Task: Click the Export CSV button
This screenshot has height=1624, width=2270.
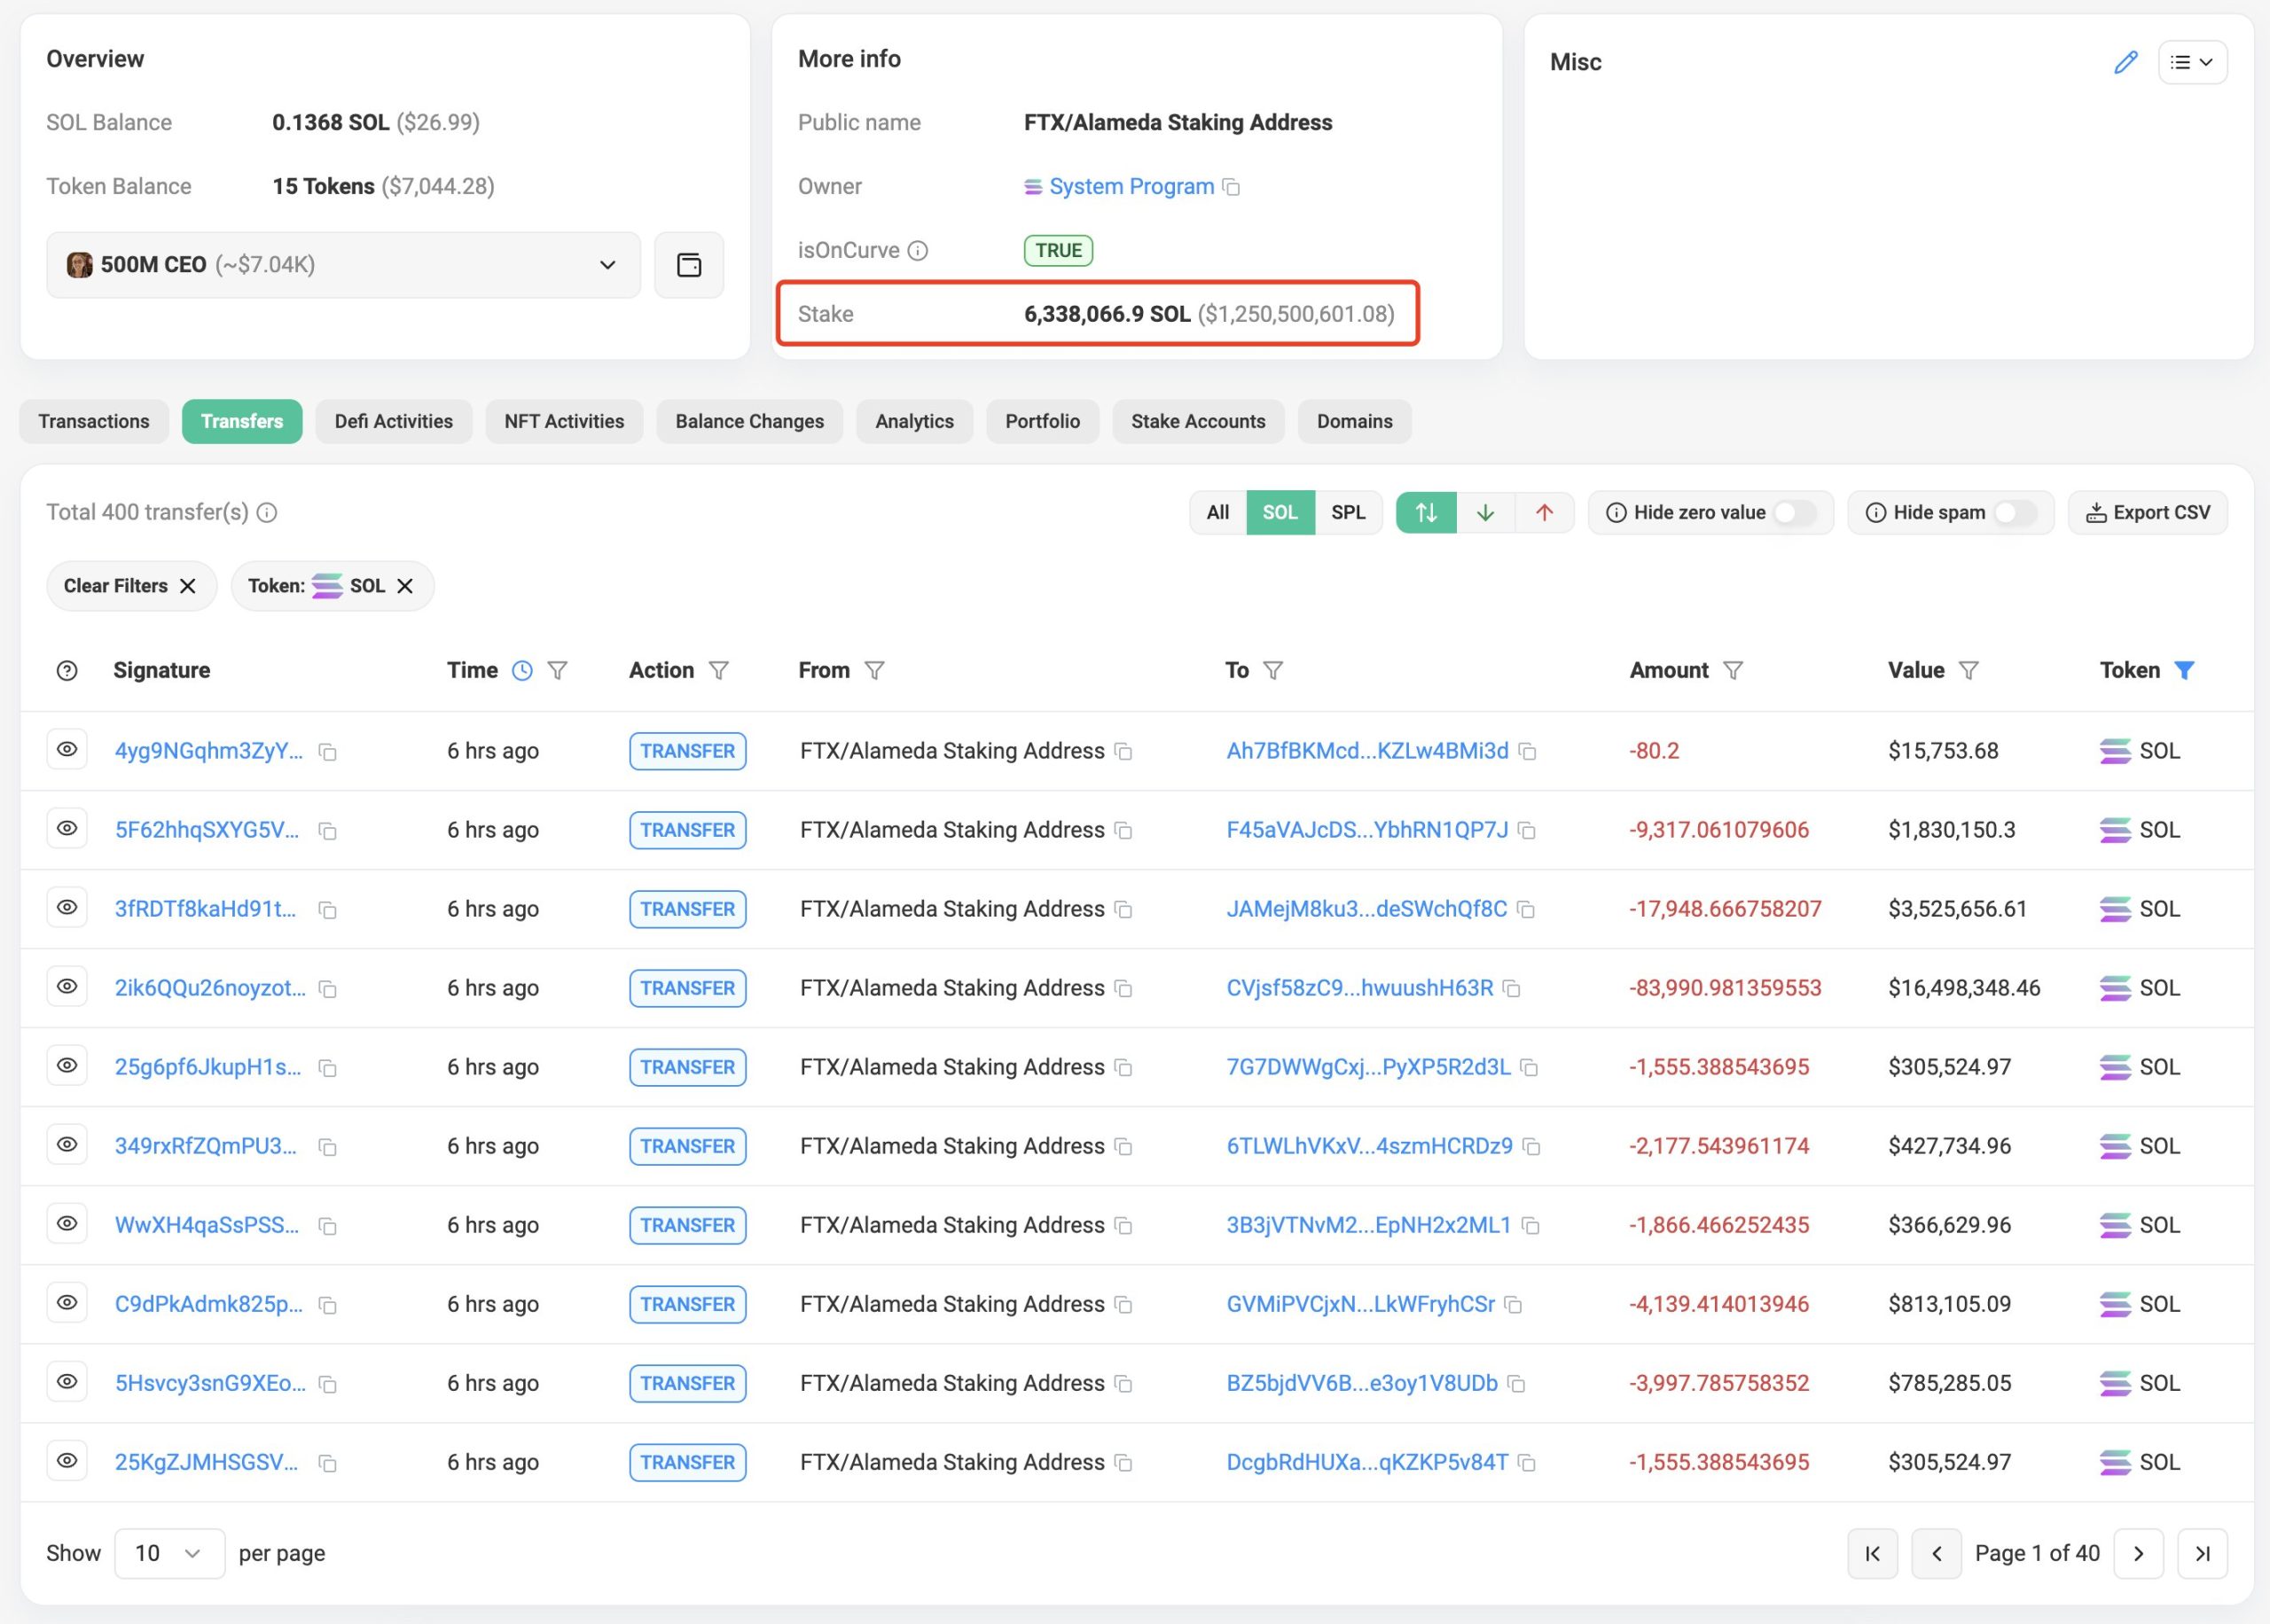Action: [x=2147, y=512]
